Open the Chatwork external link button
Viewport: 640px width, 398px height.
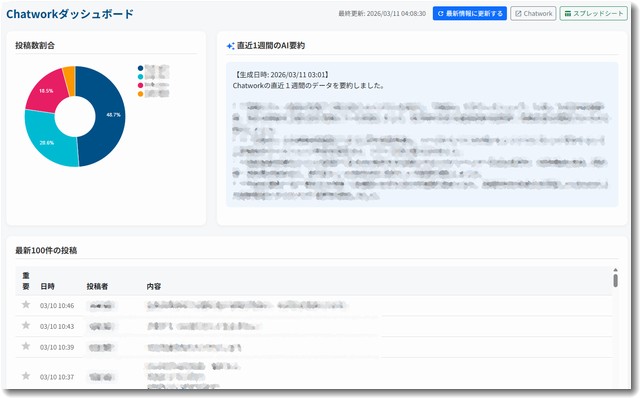pyautogui.click(x=533, y=13)
